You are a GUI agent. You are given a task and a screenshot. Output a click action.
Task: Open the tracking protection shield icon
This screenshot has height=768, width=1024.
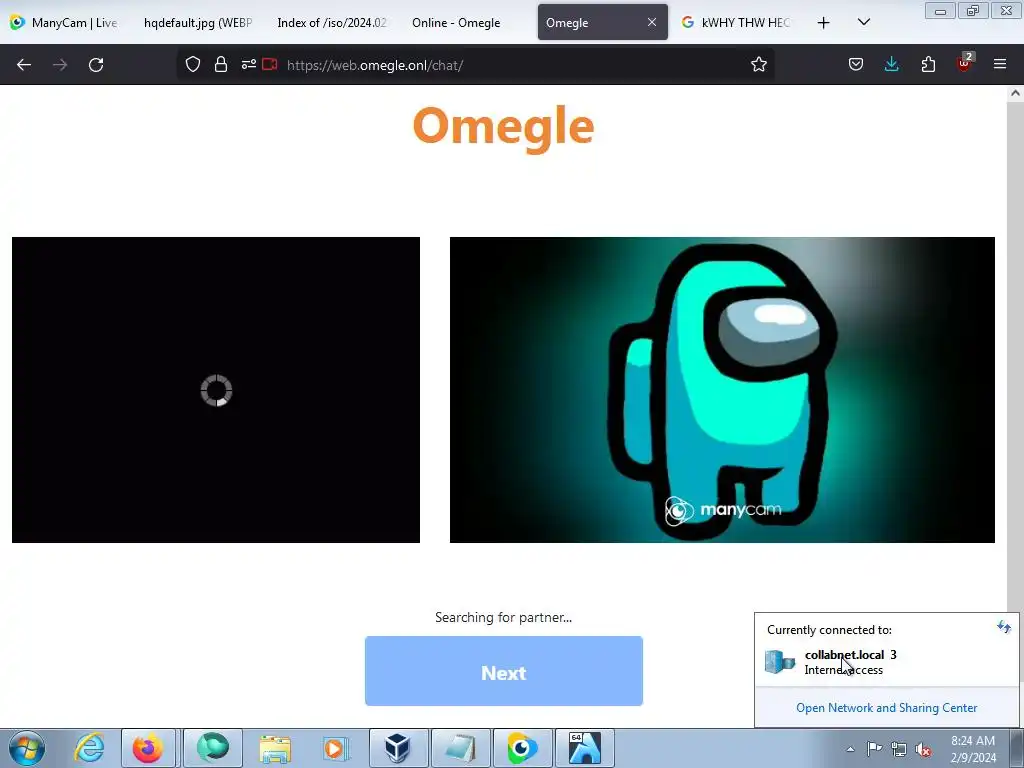point(193,65)
